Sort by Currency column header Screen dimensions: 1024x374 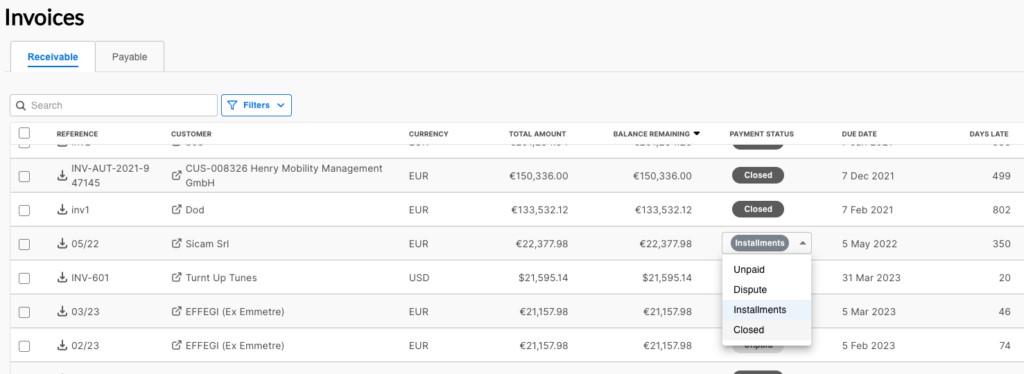tap(428, 134)
